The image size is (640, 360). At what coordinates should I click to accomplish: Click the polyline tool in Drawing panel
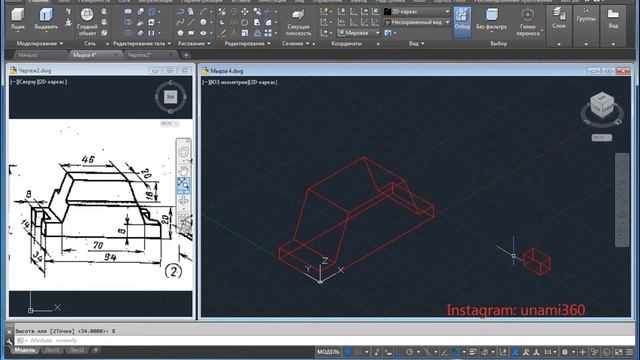(180, 12)
